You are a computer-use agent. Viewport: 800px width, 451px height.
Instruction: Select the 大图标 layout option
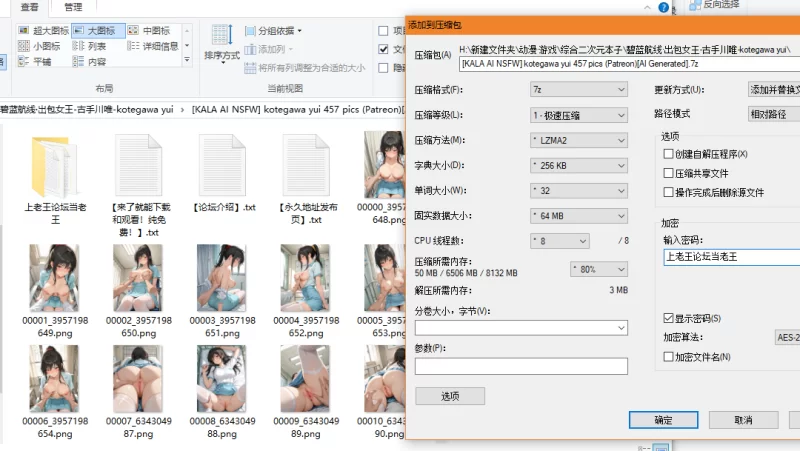[97, 31]
